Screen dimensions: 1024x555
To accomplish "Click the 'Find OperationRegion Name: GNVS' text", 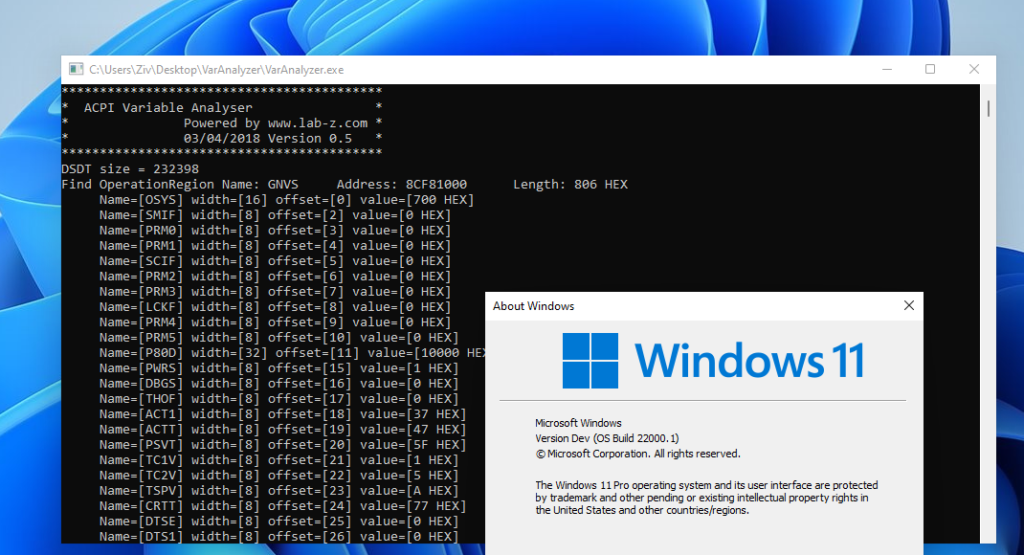I will (x=180, y=184).
